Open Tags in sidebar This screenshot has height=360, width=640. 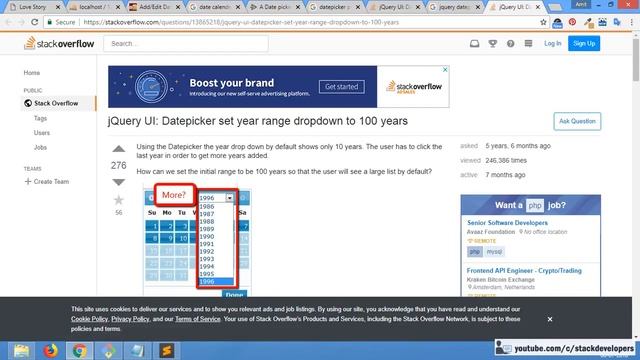pos(40,118)
